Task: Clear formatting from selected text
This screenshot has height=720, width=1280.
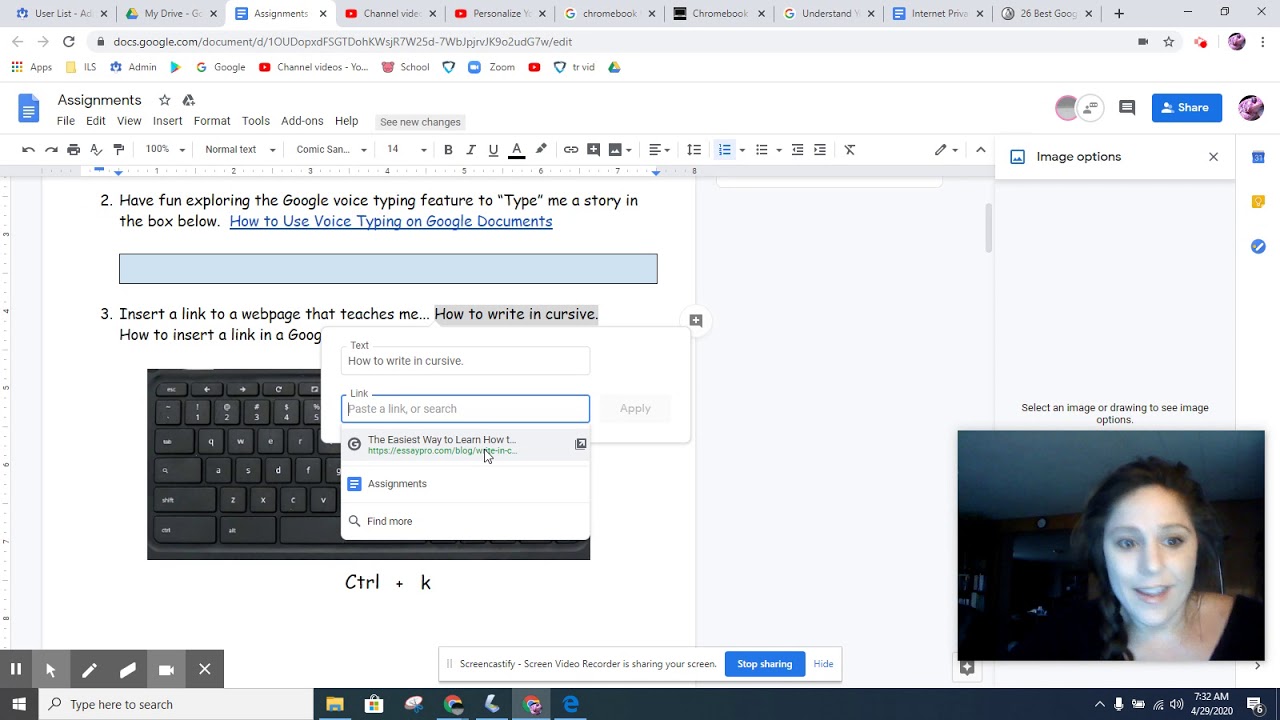Action: tap(850, 150)
